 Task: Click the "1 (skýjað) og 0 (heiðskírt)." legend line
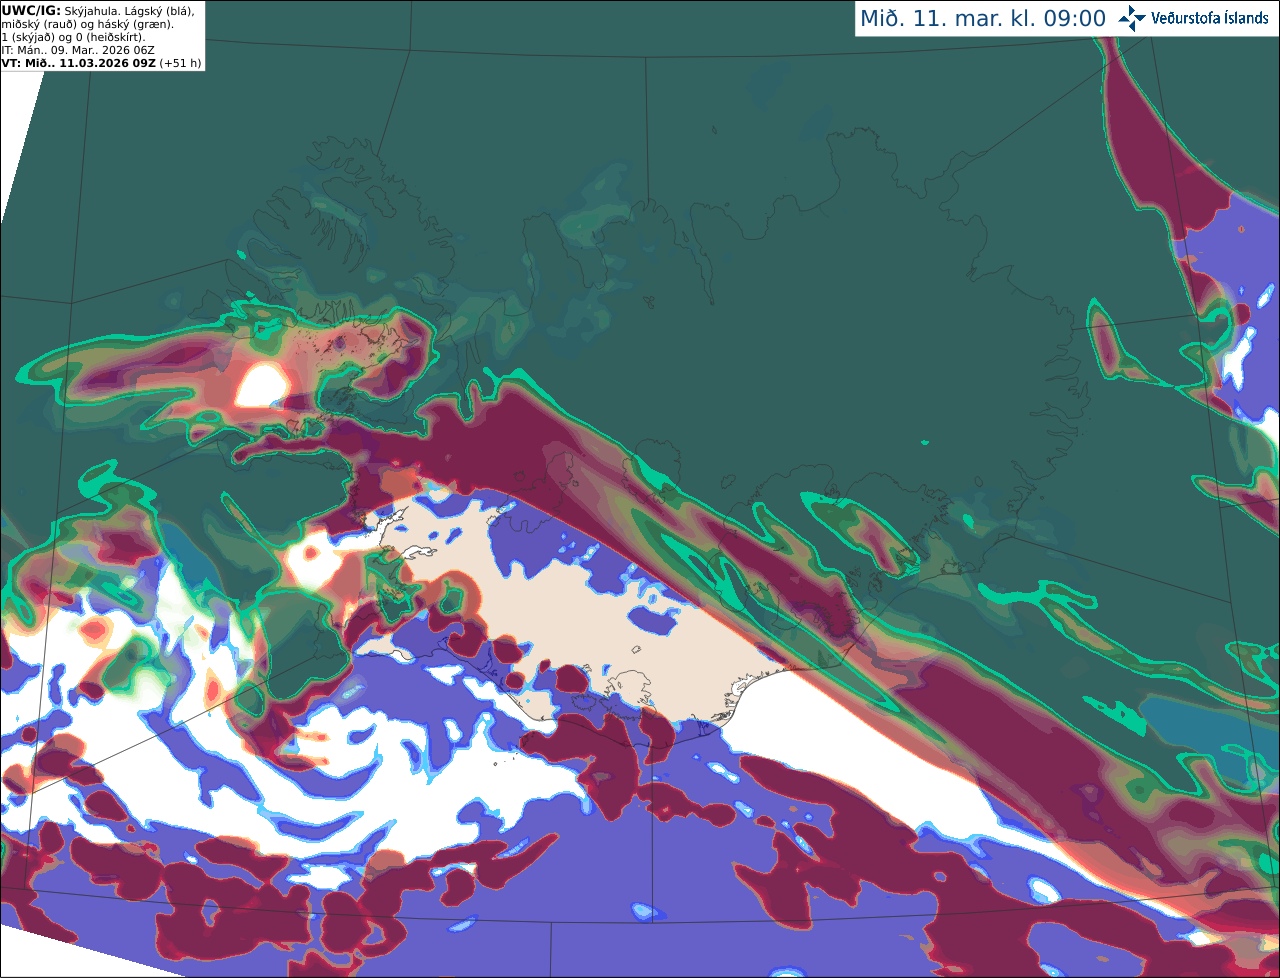[x=73, y=37]
